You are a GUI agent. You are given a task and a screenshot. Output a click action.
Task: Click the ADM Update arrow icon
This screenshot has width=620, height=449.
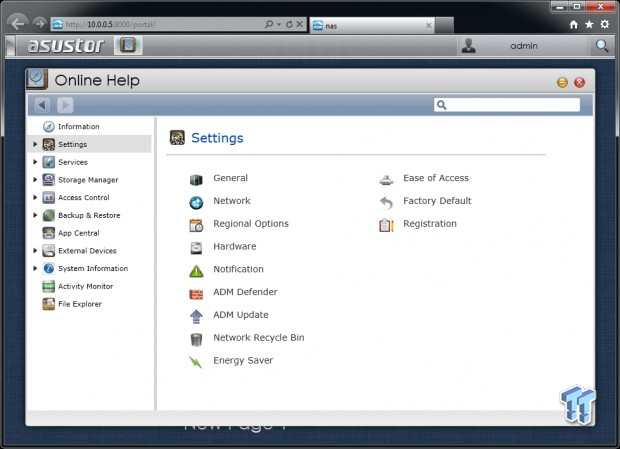click(196, 317)
